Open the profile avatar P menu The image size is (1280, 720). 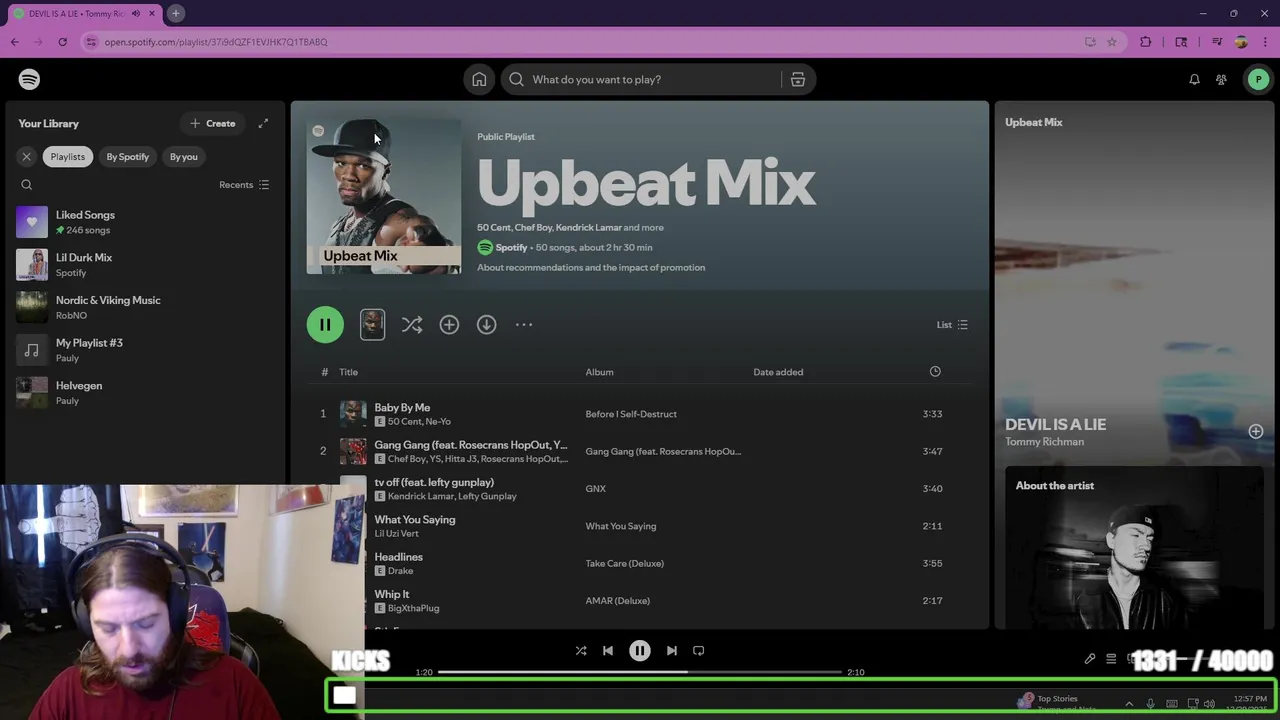click(1258, 79)
